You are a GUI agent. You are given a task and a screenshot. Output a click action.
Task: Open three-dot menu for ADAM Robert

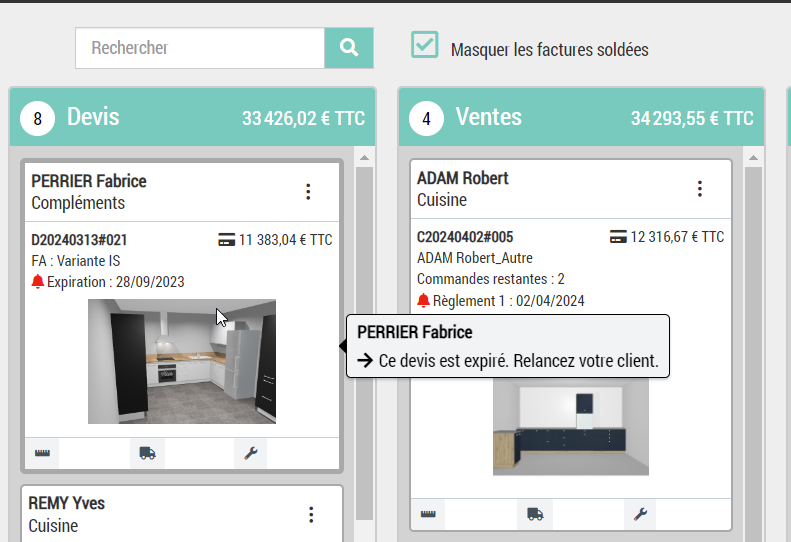pos(700,189)
